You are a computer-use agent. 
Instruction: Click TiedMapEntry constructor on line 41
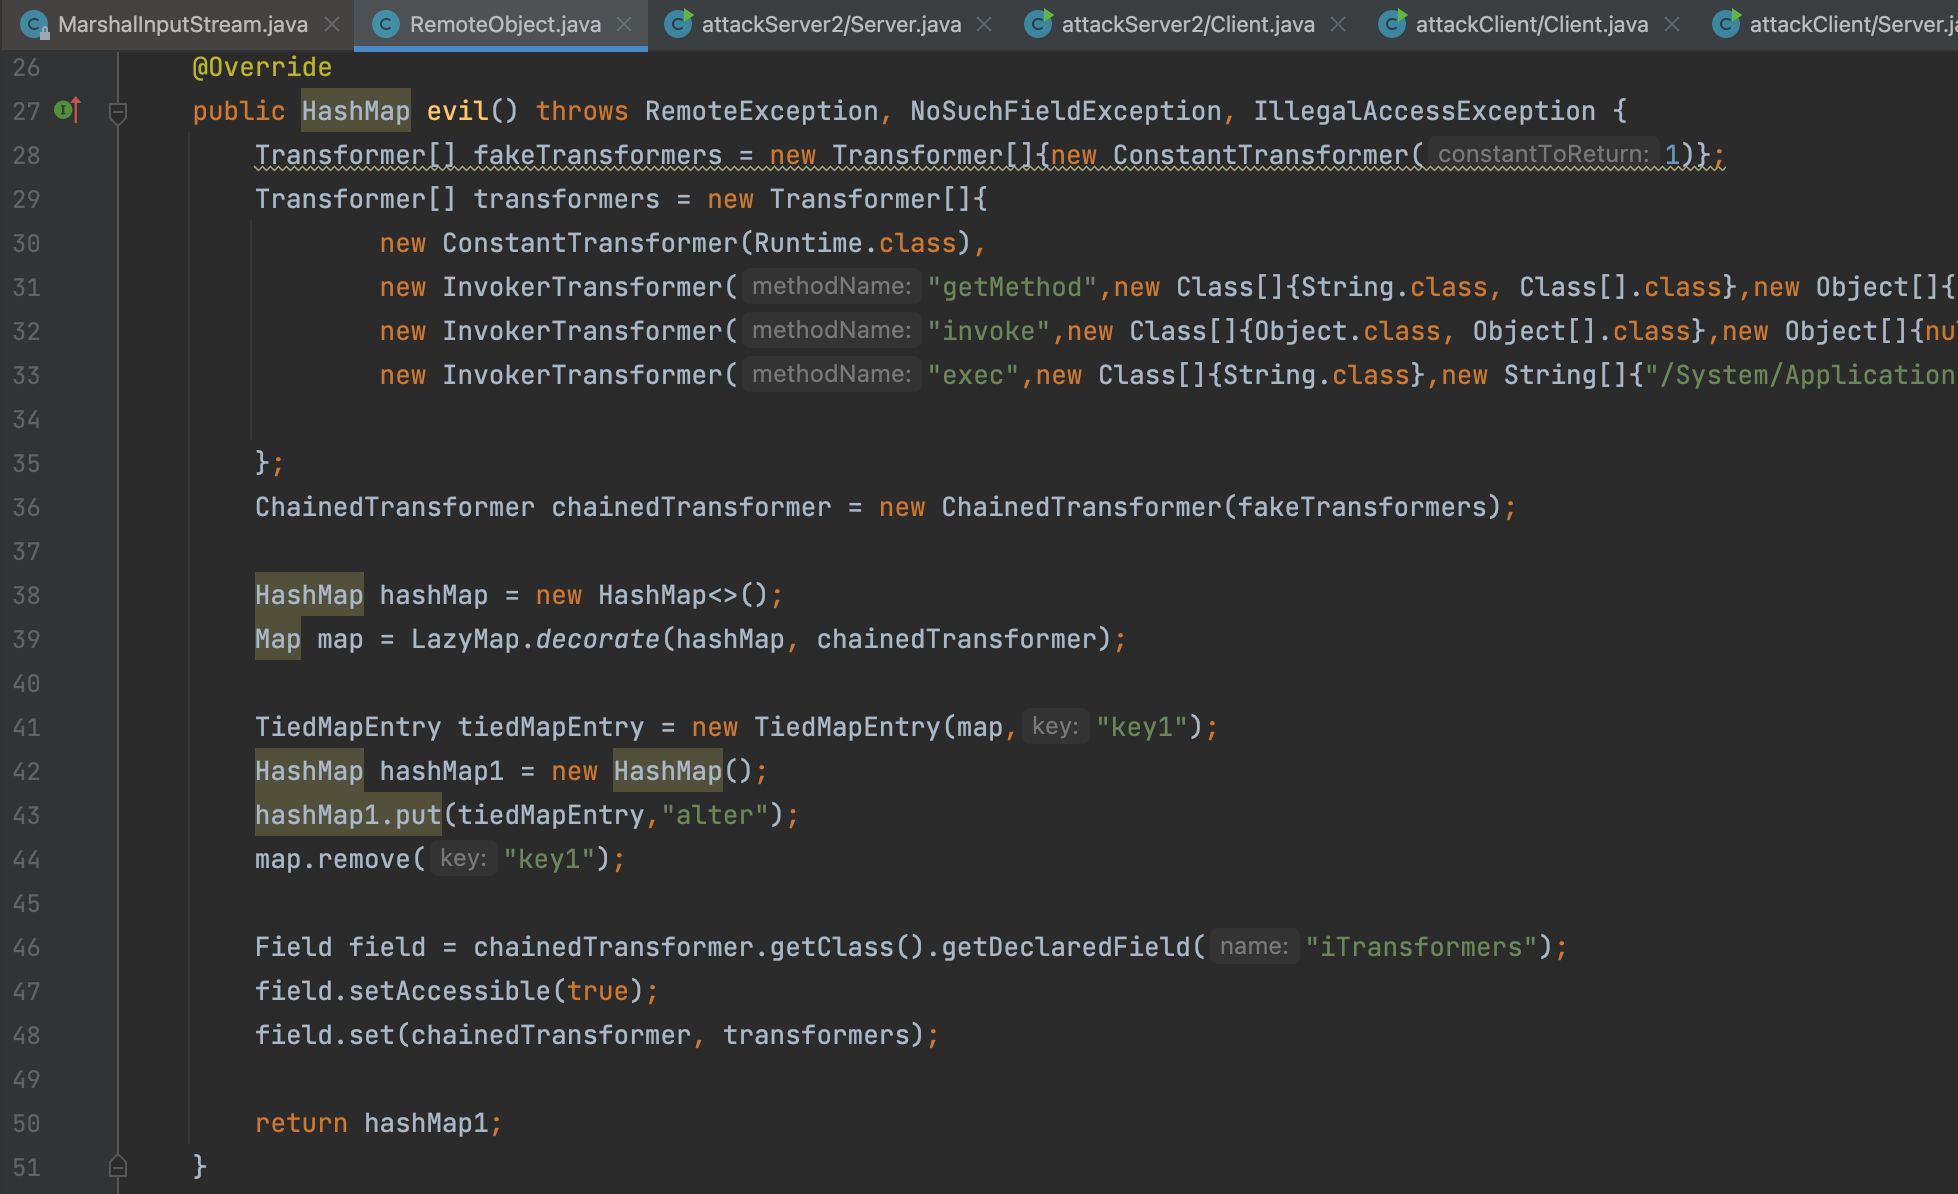point(847,727)
